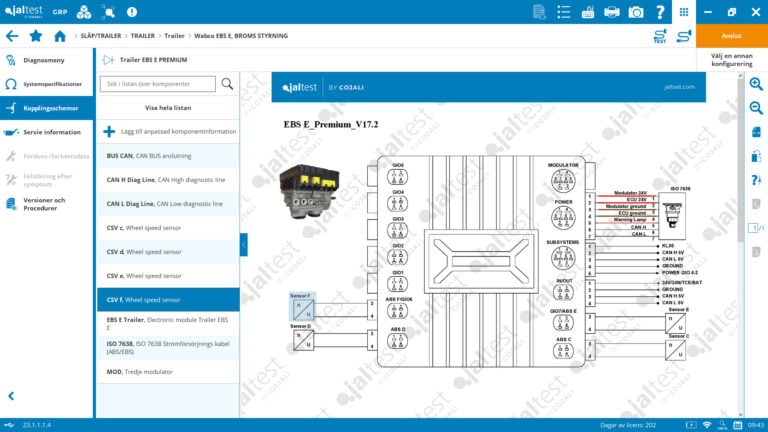Open the GRP module icon
The width and height of the screenshot is (768, 432).
coord(60,12)
